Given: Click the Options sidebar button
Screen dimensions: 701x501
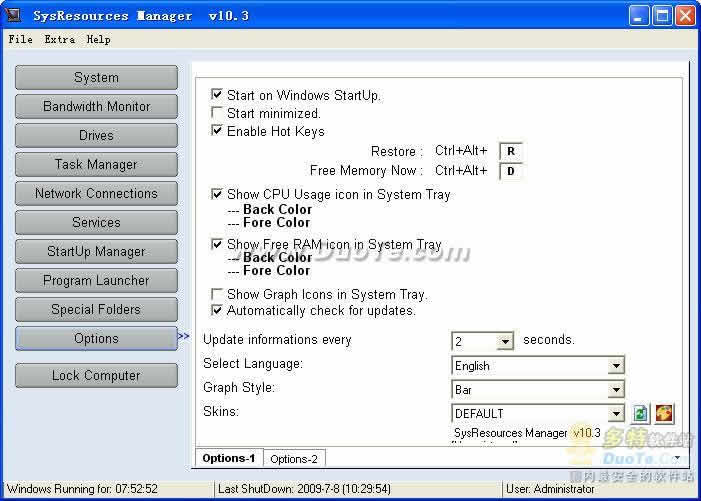Looking at the screenshot, I should tap(96, 338).
